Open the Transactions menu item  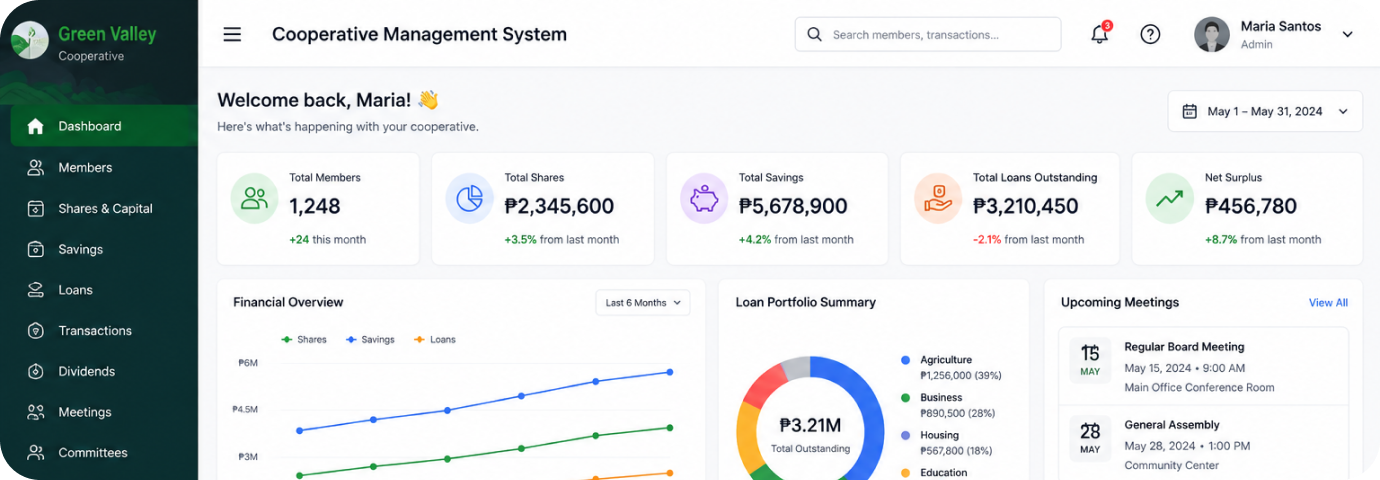tap(104, 331)
